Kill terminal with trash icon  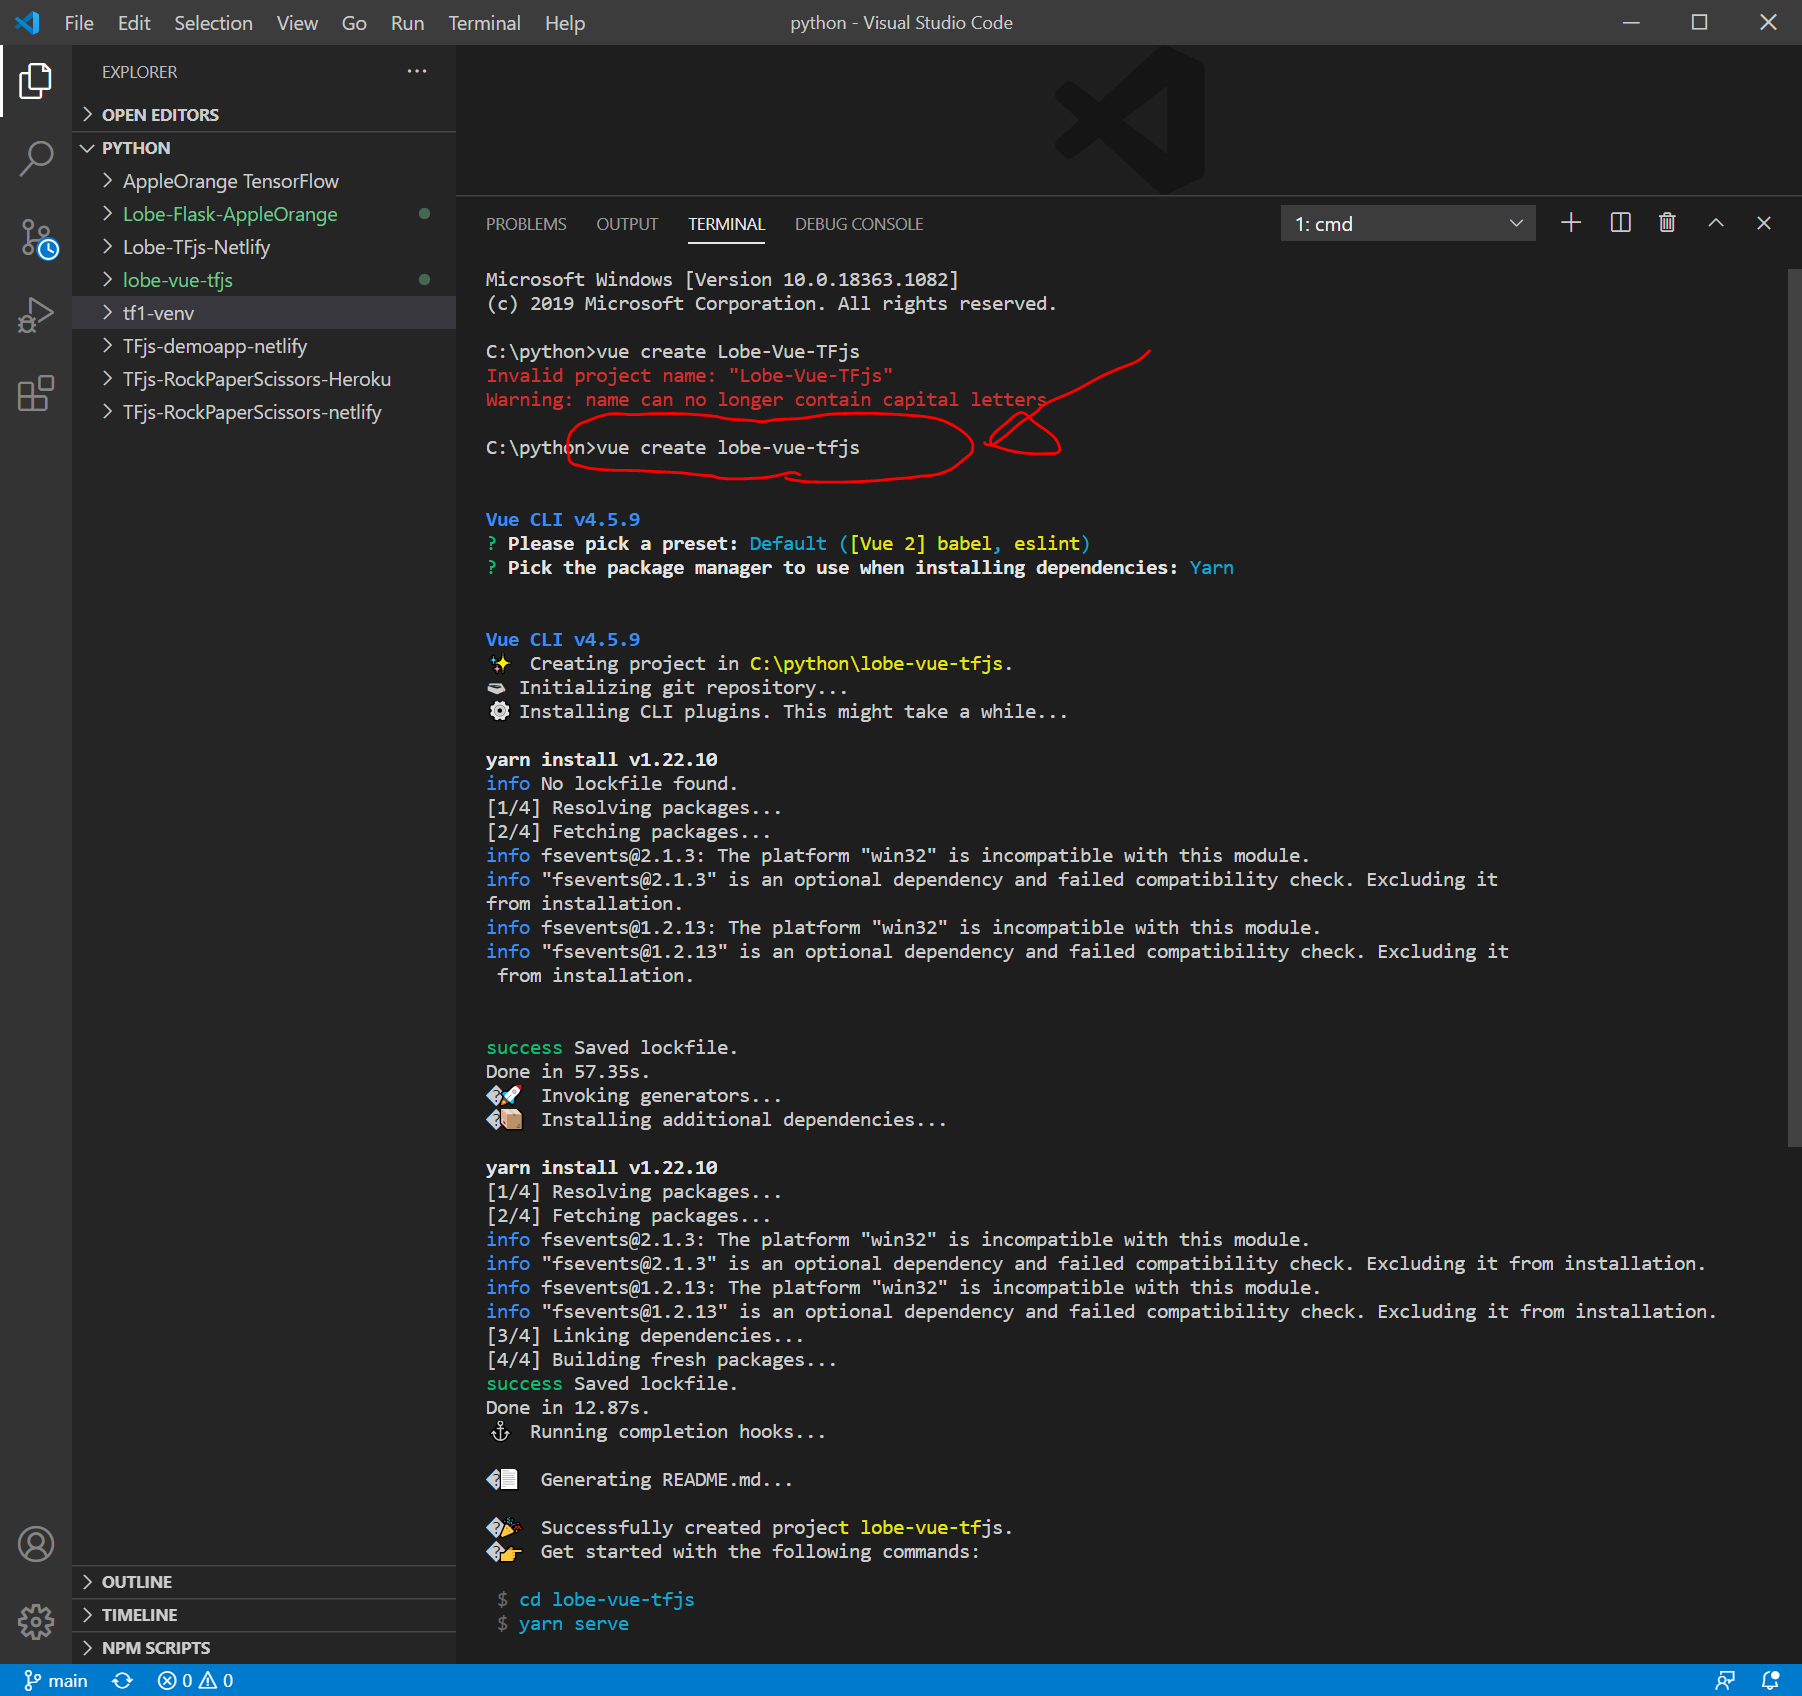[1667, 223]
